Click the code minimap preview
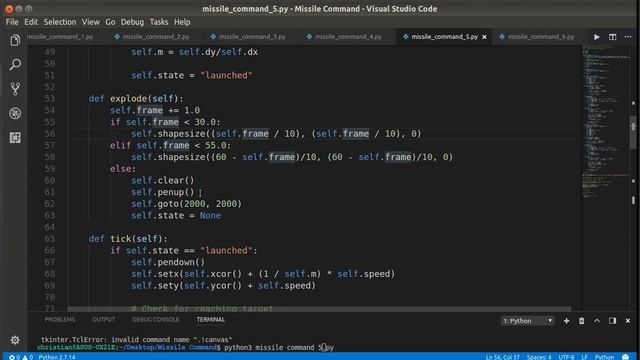This screenshot has height=360, width=640. click(605, 122)
